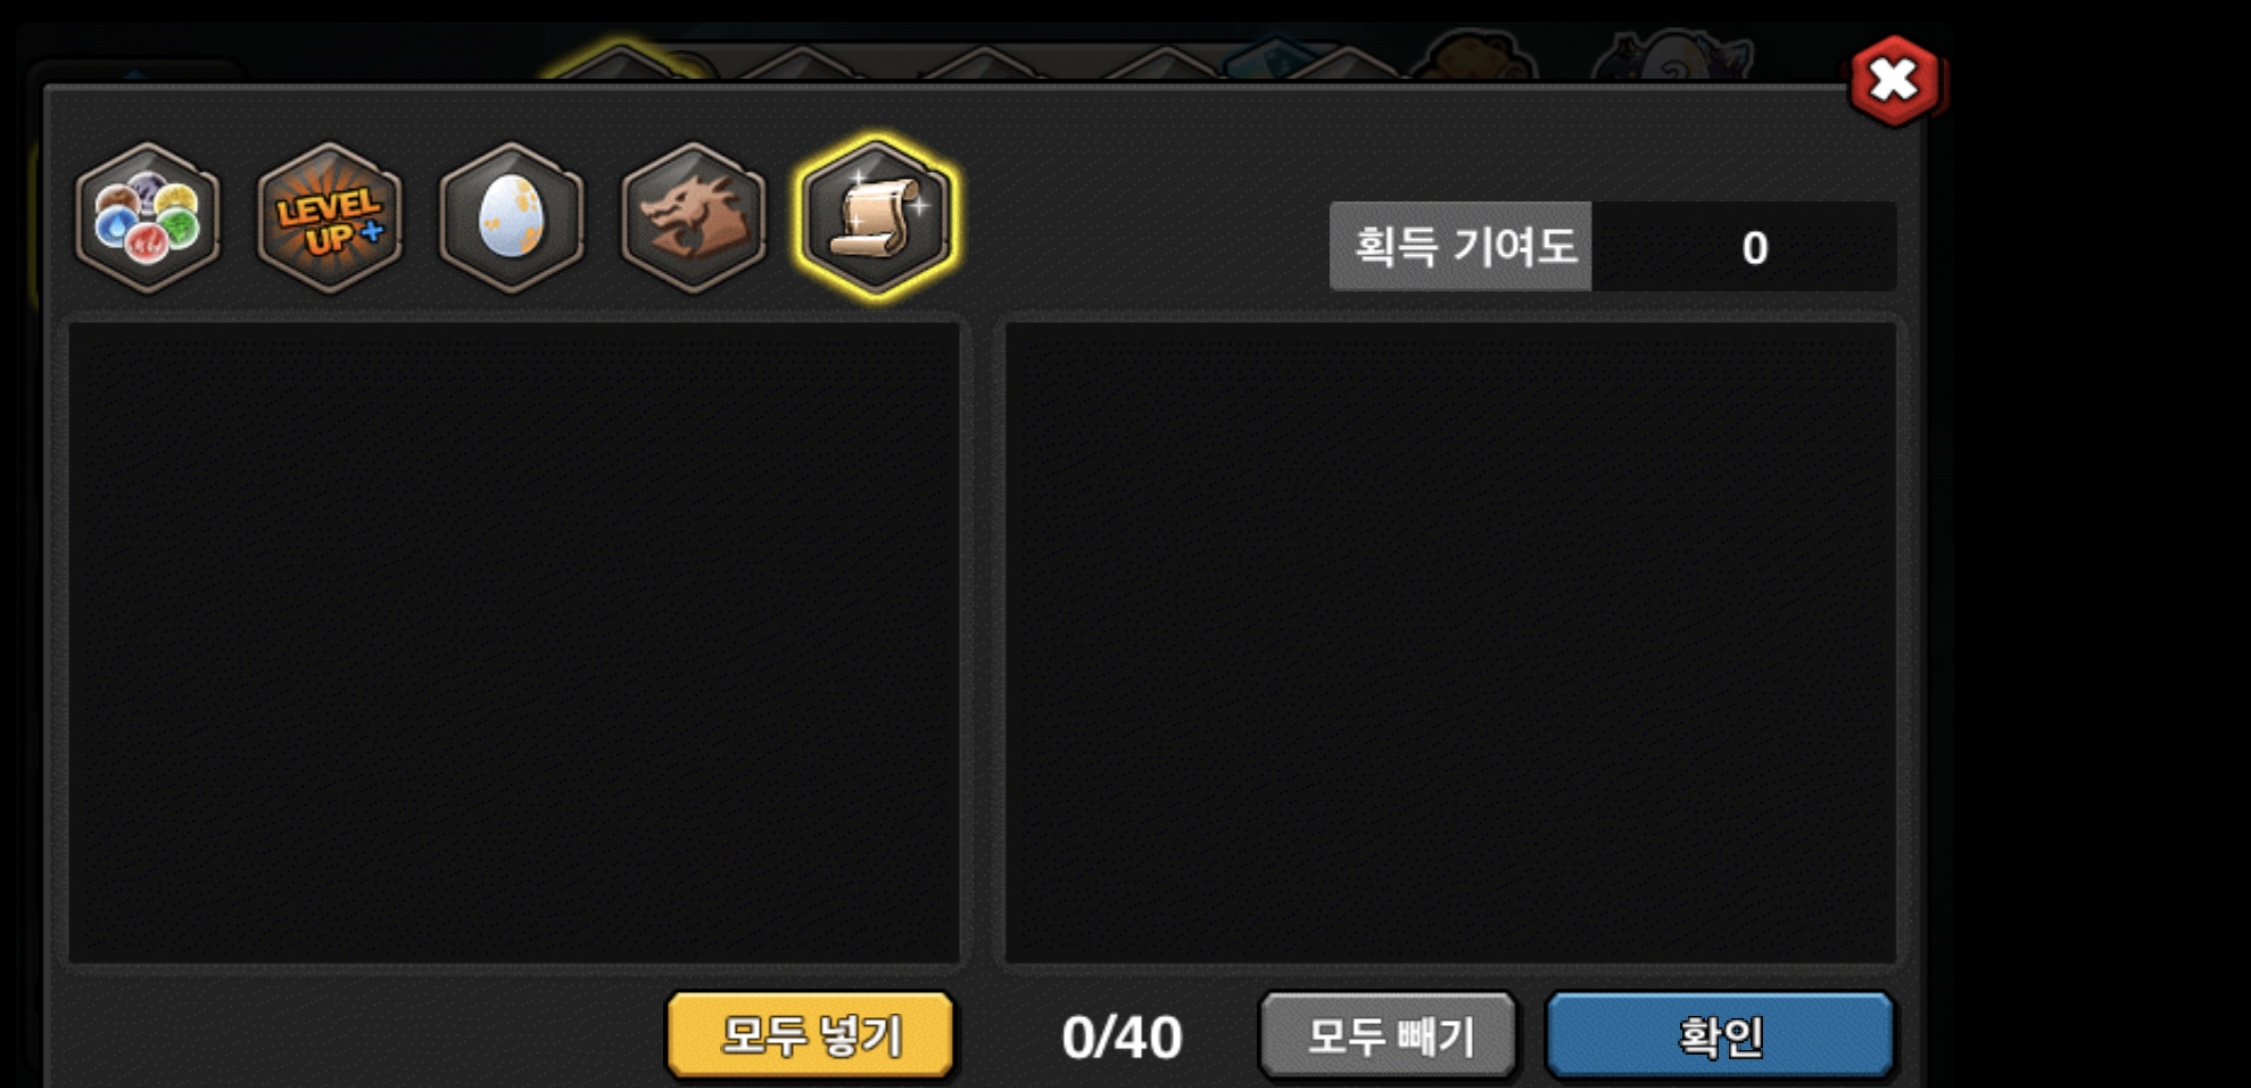Click the yellow 모두 넣기 button
2251x1088 pixels.
pyautogui.click(x=810, y=1035)
